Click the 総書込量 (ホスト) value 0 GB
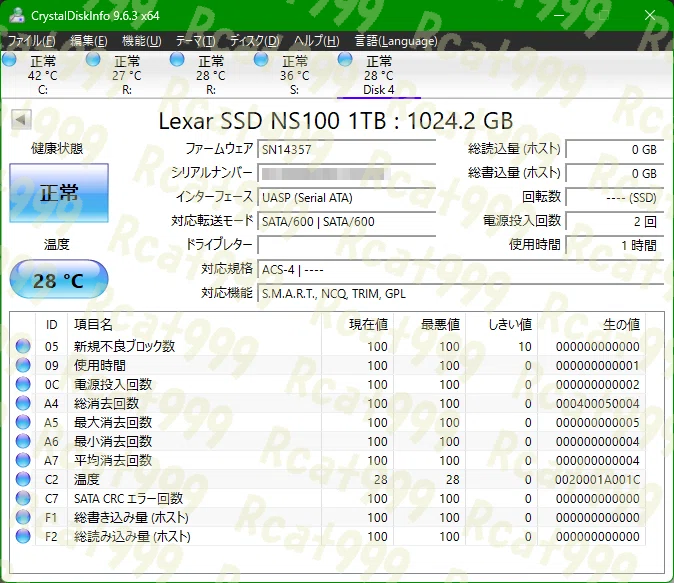The width and height of the screenshot is (674, 583). 615,173
